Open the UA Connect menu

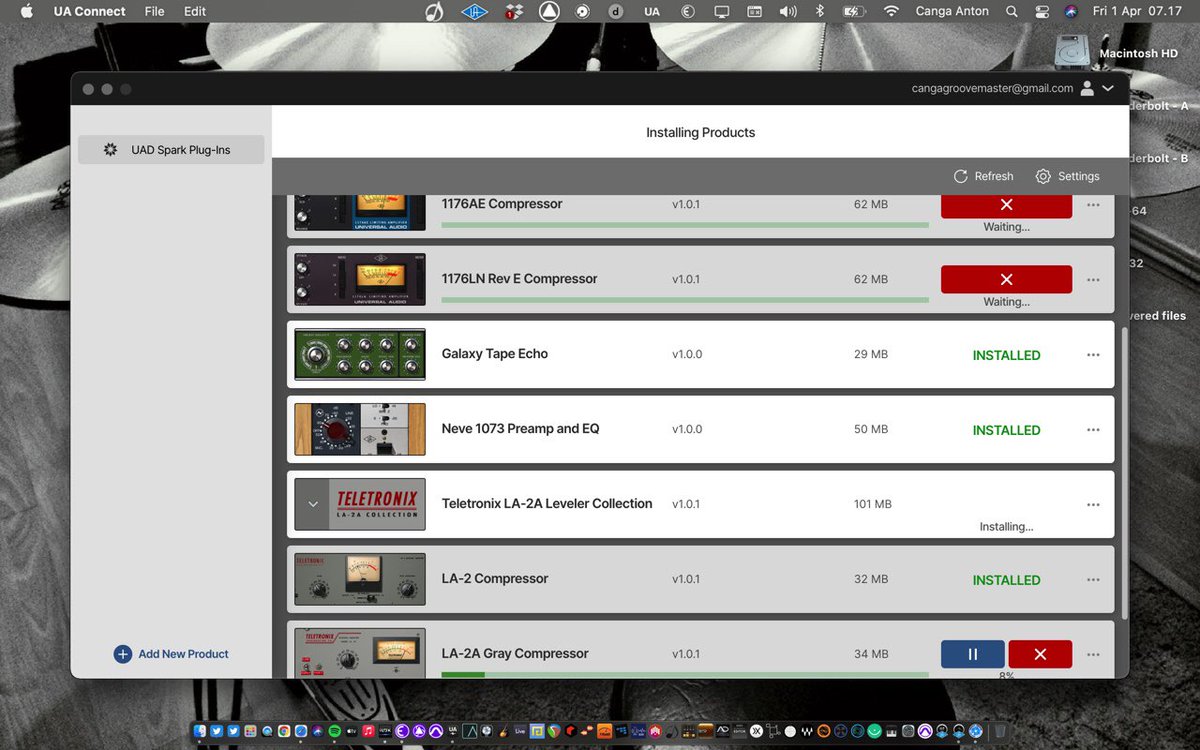click(90, 11)
